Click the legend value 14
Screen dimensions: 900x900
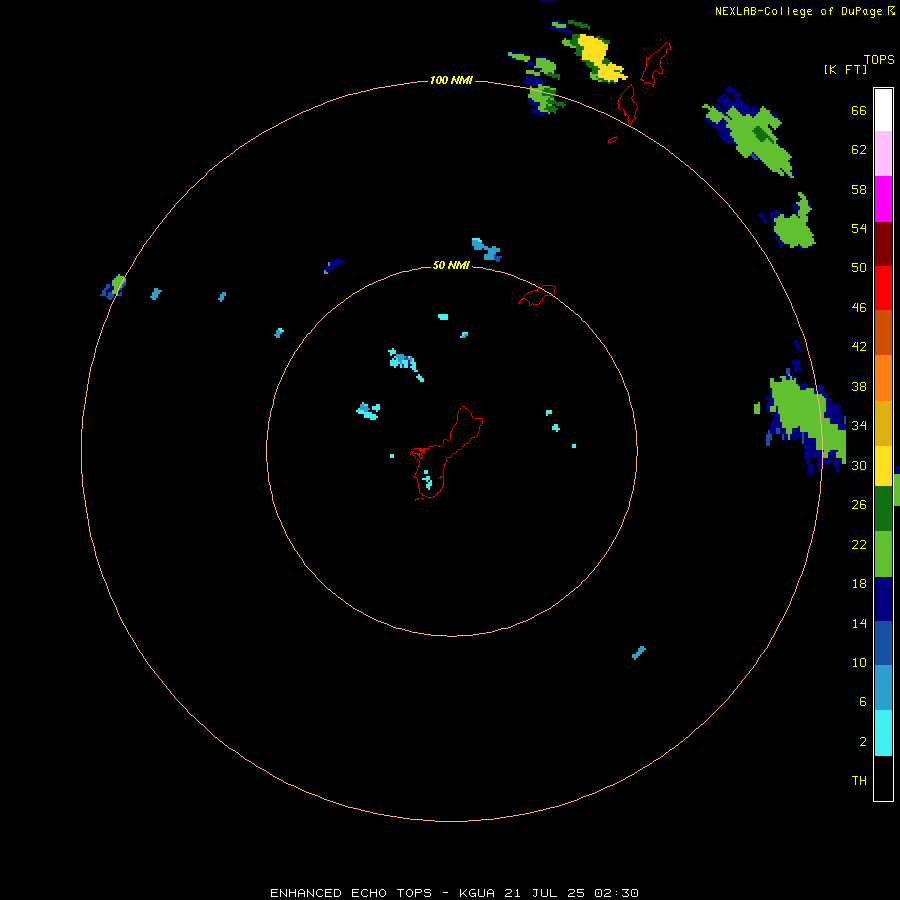(x=859, y=623)
